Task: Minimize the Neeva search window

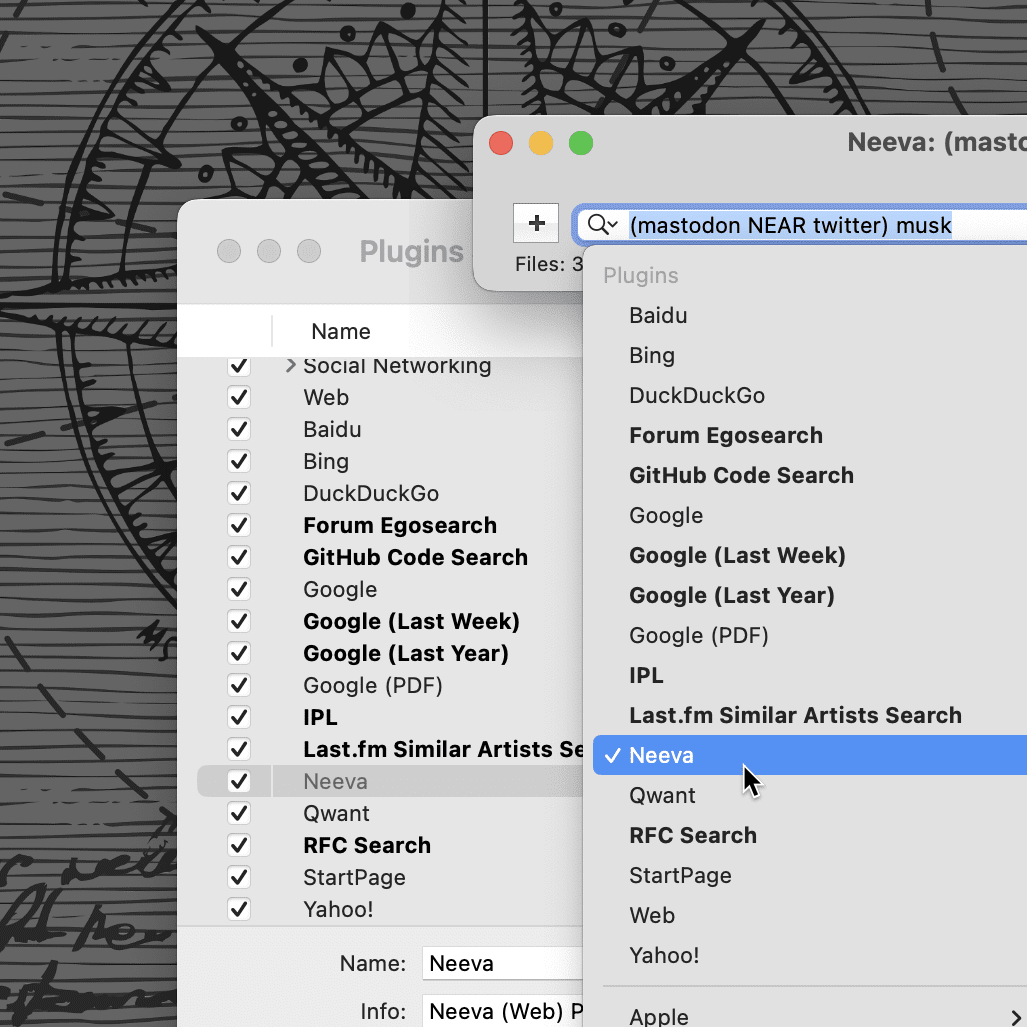Action: 541,143
